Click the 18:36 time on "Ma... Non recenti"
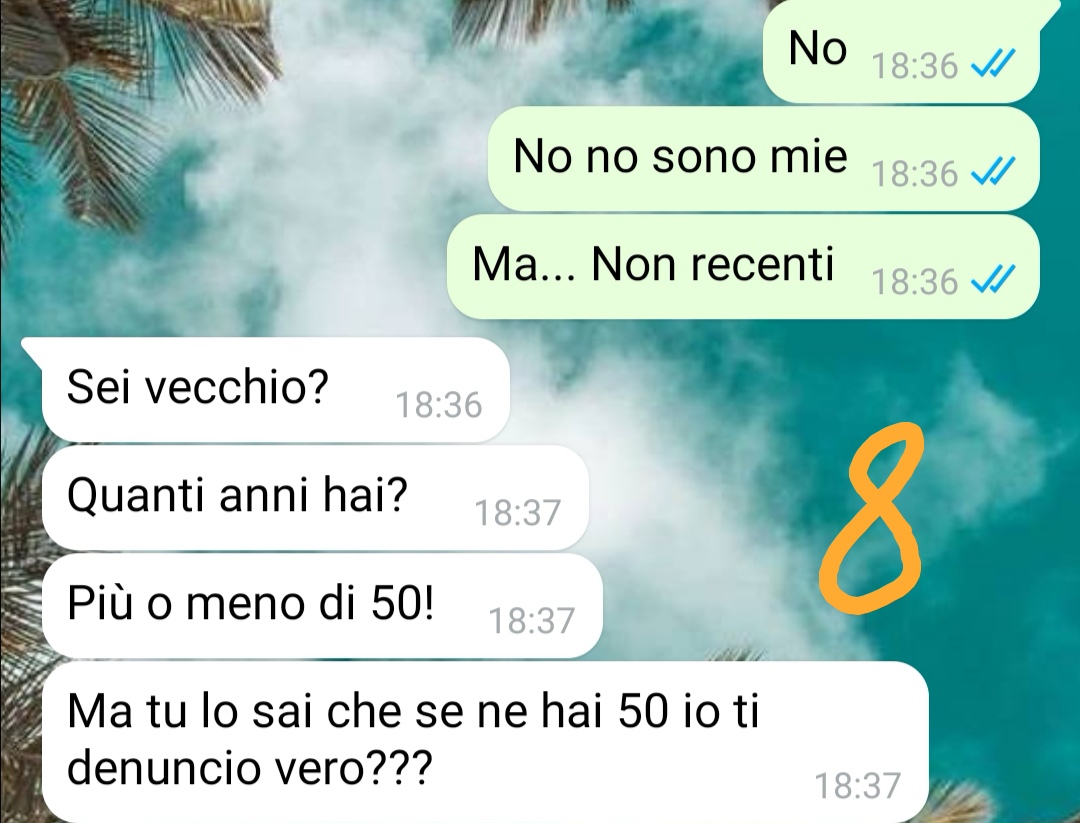Image resolution: width=1080 pixels, height=823 pixels. tap(915, 282)
